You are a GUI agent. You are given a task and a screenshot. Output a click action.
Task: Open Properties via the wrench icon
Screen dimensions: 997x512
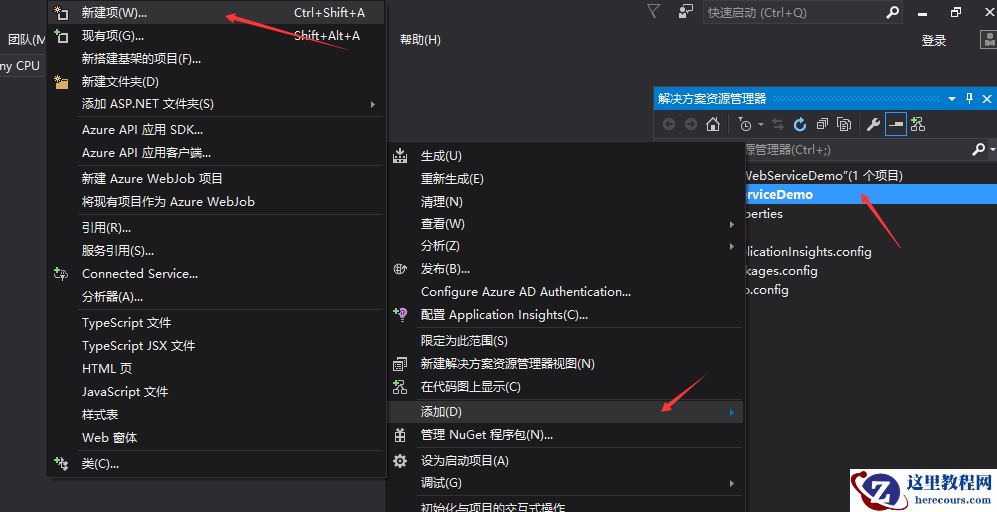(874, 124)
